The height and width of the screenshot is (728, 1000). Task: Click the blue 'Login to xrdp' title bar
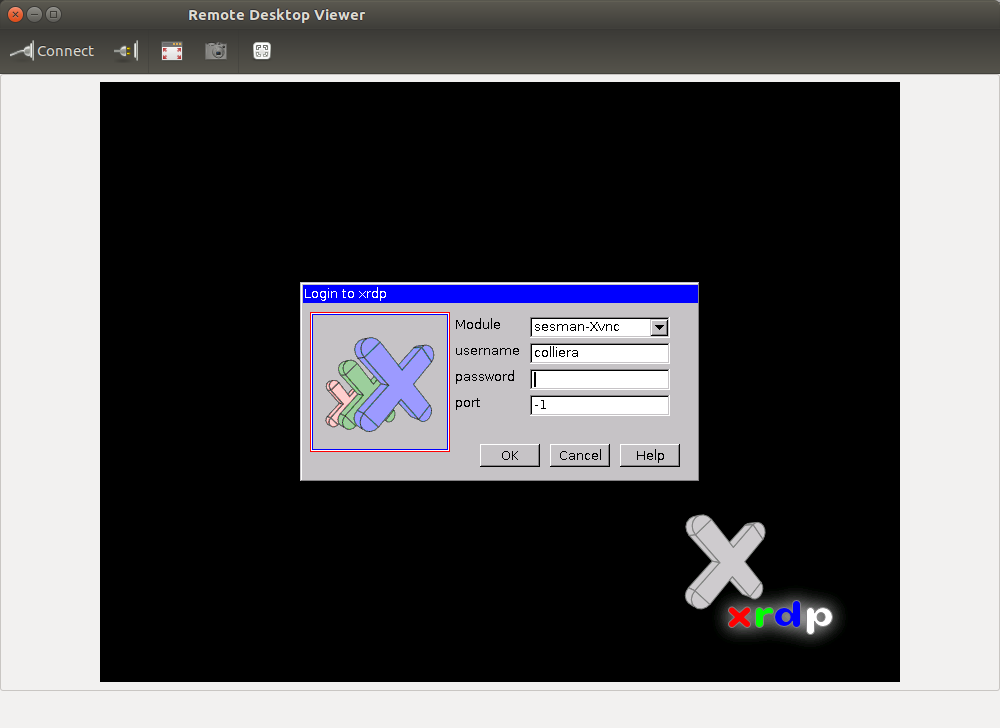499,293
